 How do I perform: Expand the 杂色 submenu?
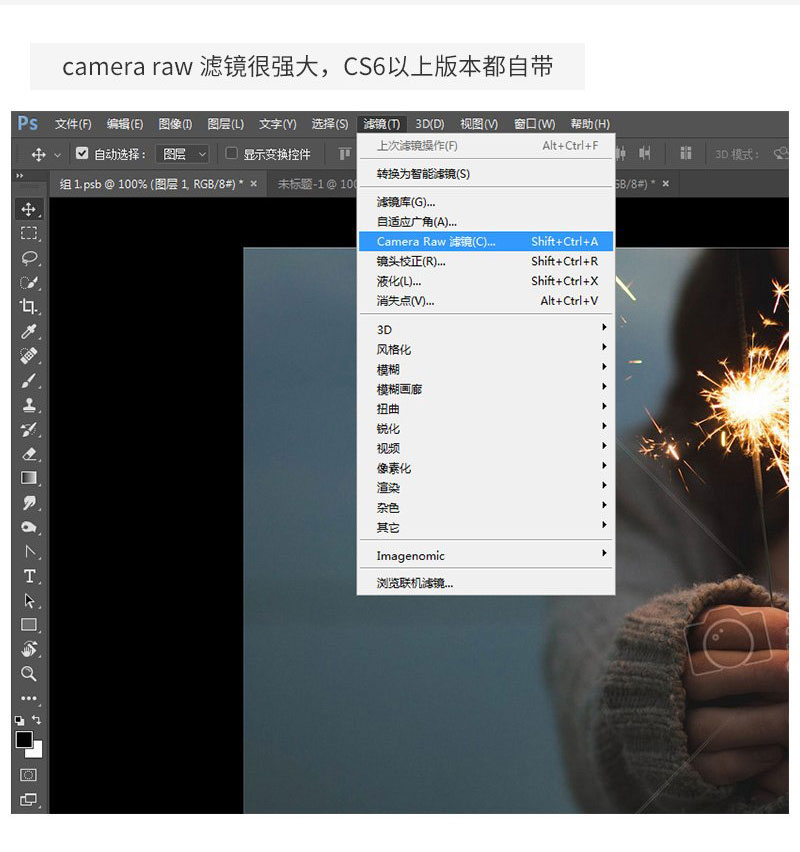(486, 508)
